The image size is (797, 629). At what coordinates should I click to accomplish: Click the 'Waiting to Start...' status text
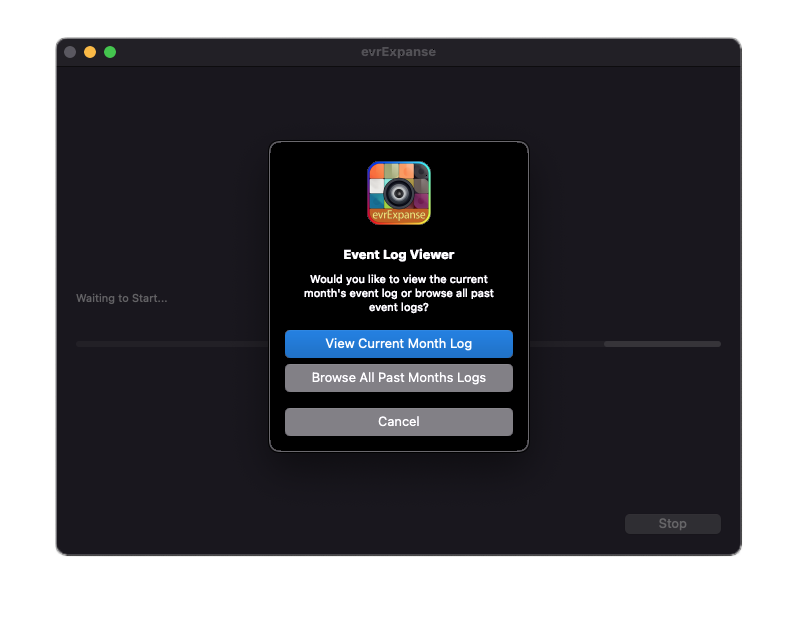(121, 298)
